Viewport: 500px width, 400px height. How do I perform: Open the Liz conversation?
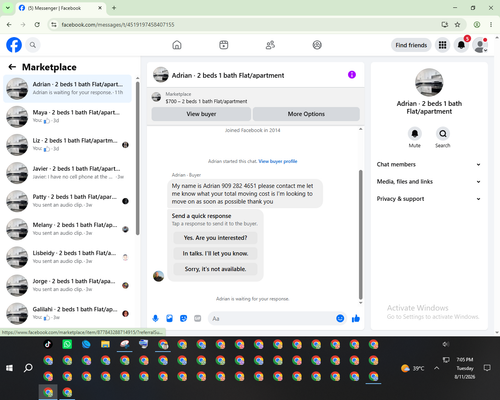[x=67, y=145]
